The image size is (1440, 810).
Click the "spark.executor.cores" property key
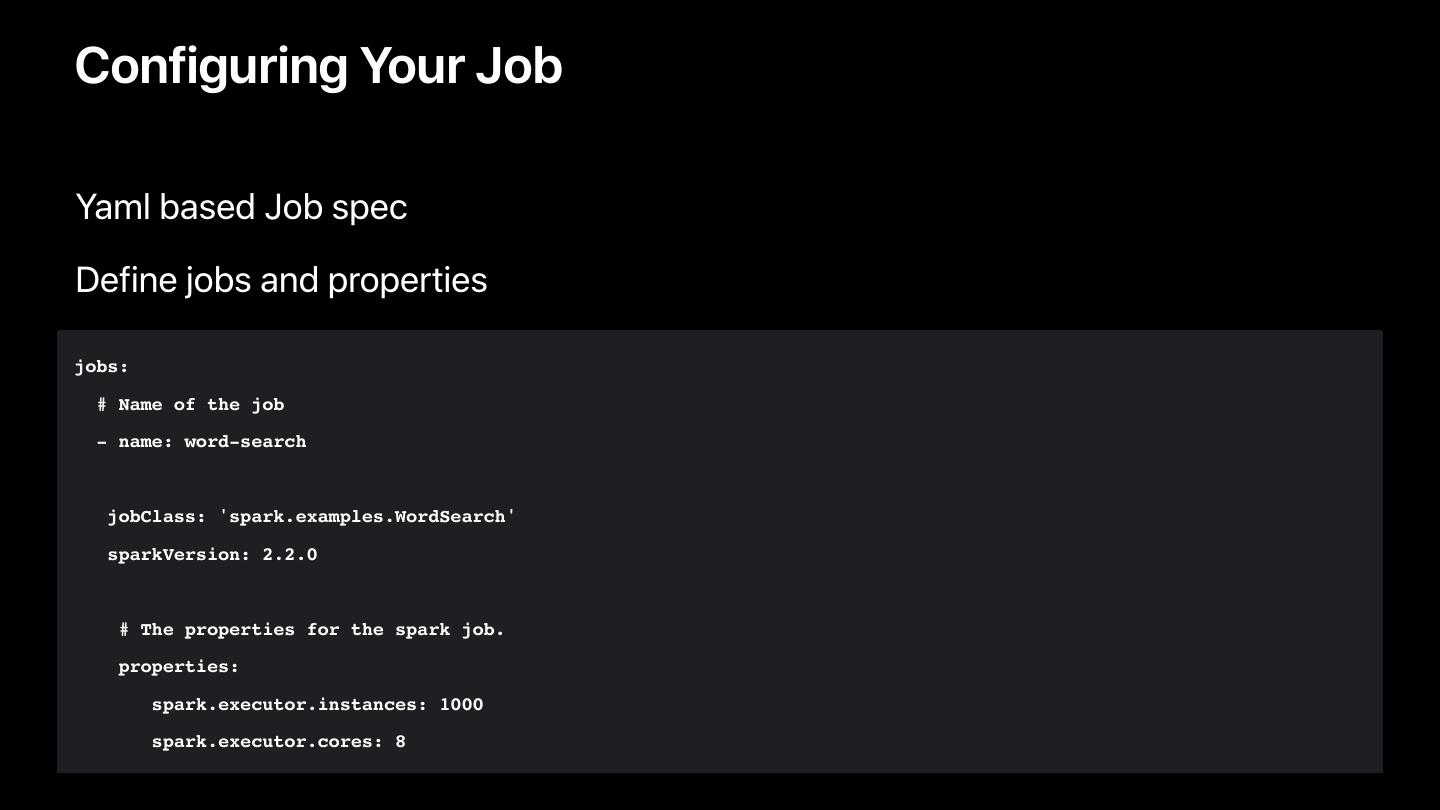pyautogui.click(x=262, y=742)
